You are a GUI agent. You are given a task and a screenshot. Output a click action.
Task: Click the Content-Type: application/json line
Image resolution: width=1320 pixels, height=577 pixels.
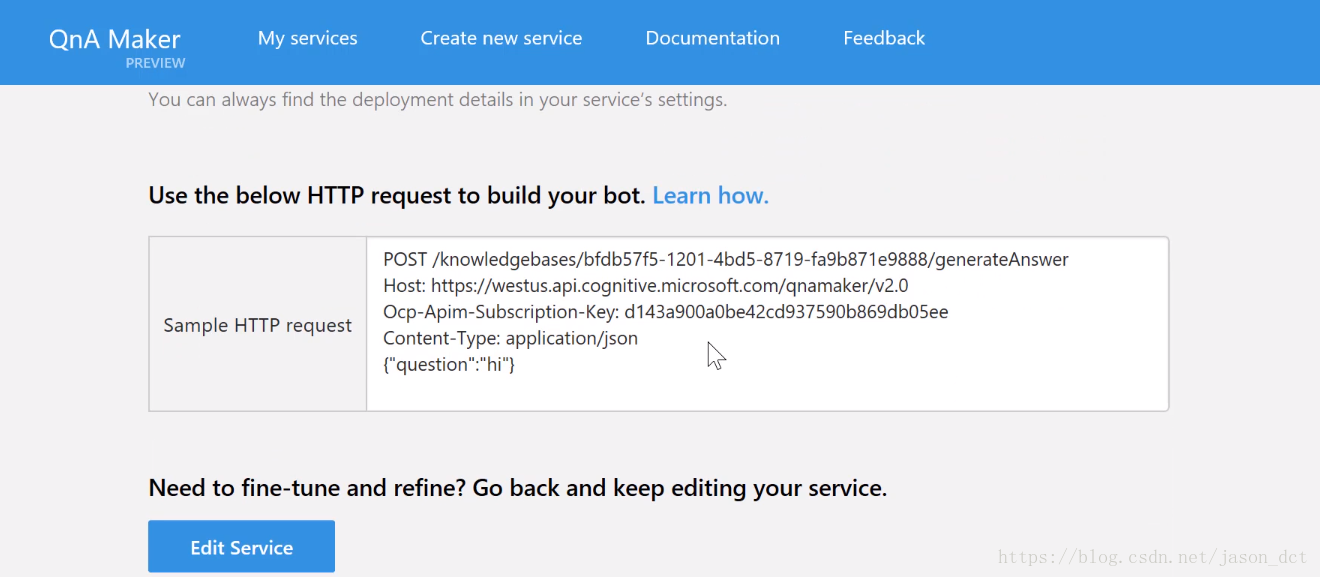510,338
